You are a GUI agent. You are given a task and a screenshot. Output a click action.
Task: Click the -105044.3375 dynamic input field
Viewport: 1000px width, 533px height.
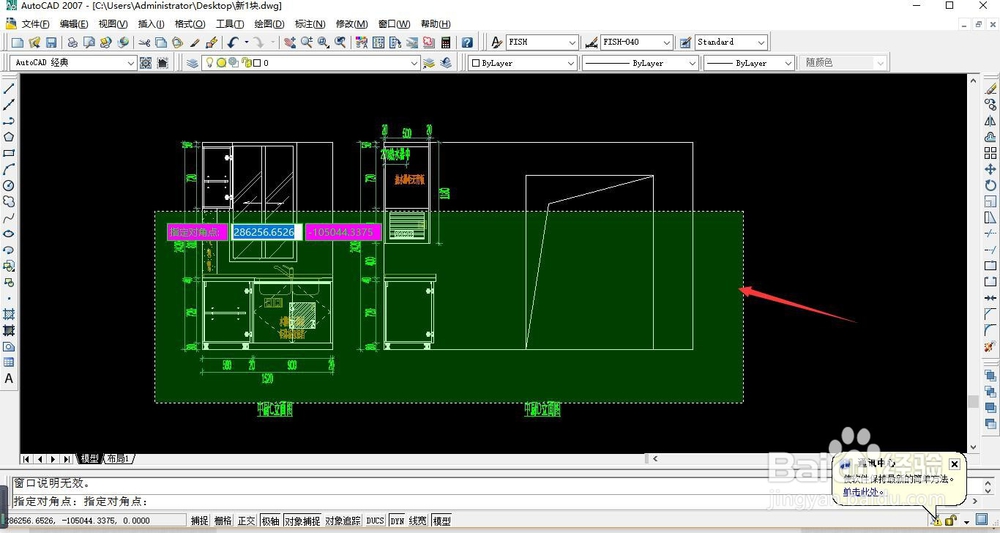343,232
